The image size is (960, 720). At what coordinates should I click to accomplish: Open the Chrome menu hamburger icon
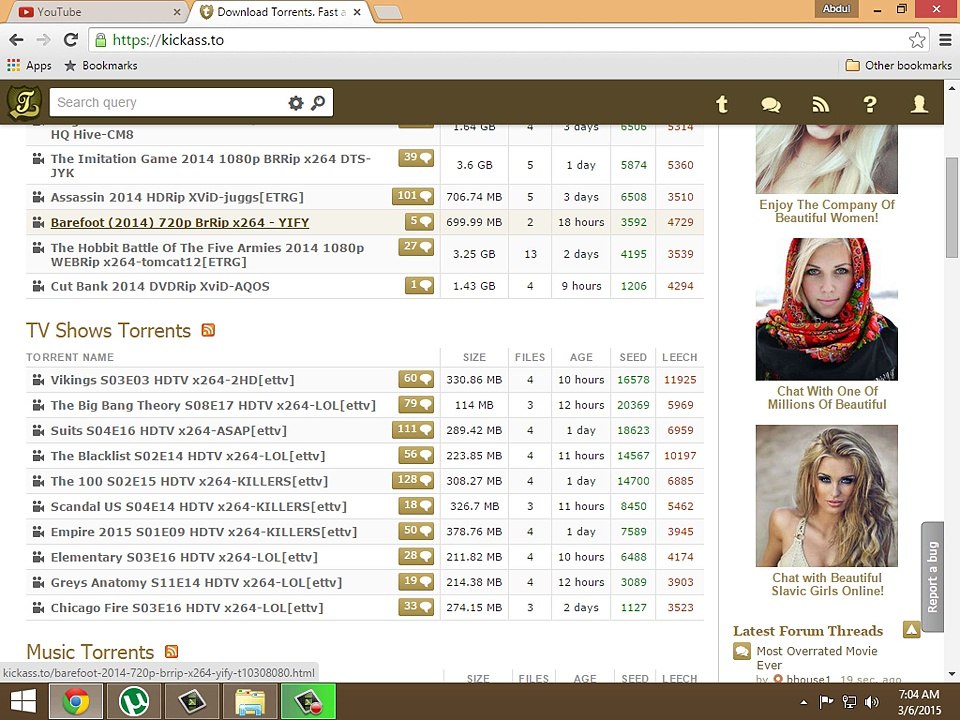[x=945, y=40]
